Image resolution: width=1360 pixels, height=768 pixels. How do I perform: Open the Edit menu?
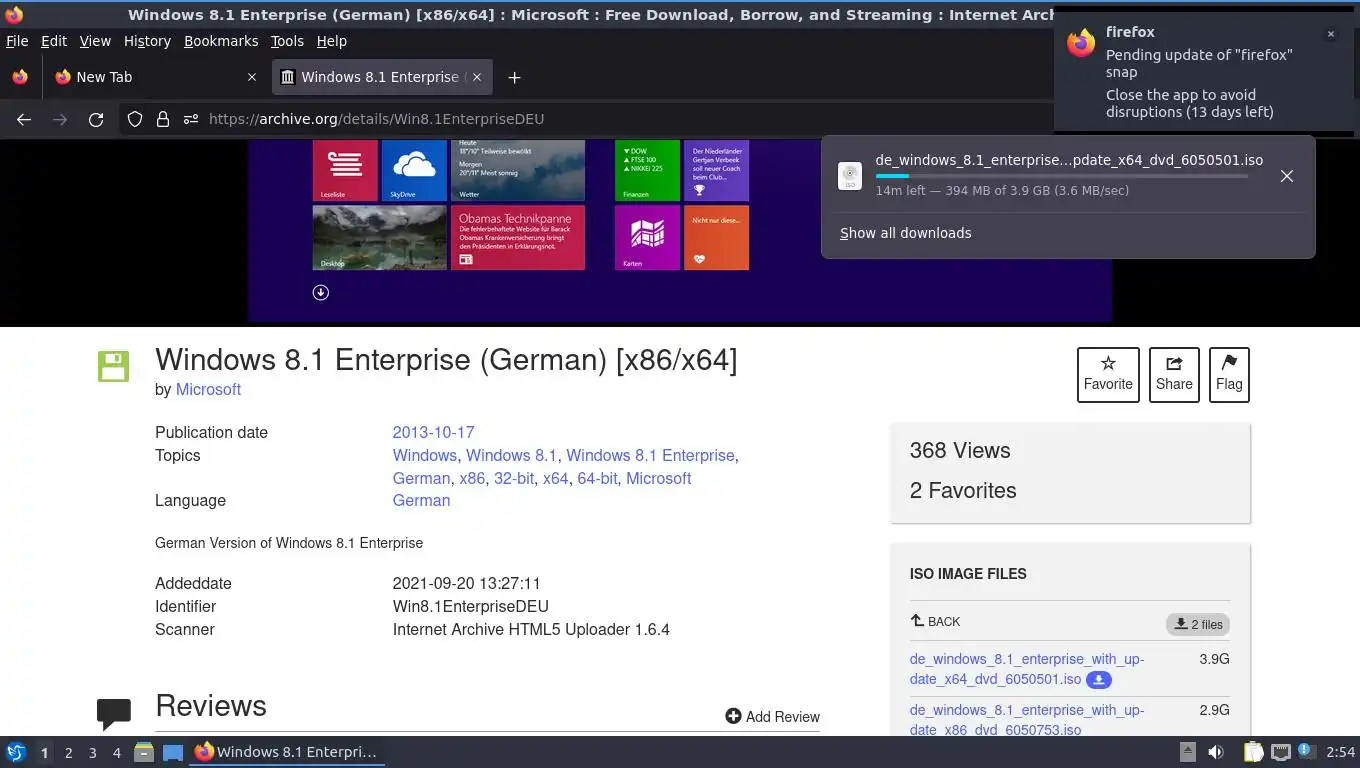[x=54, y=41]
